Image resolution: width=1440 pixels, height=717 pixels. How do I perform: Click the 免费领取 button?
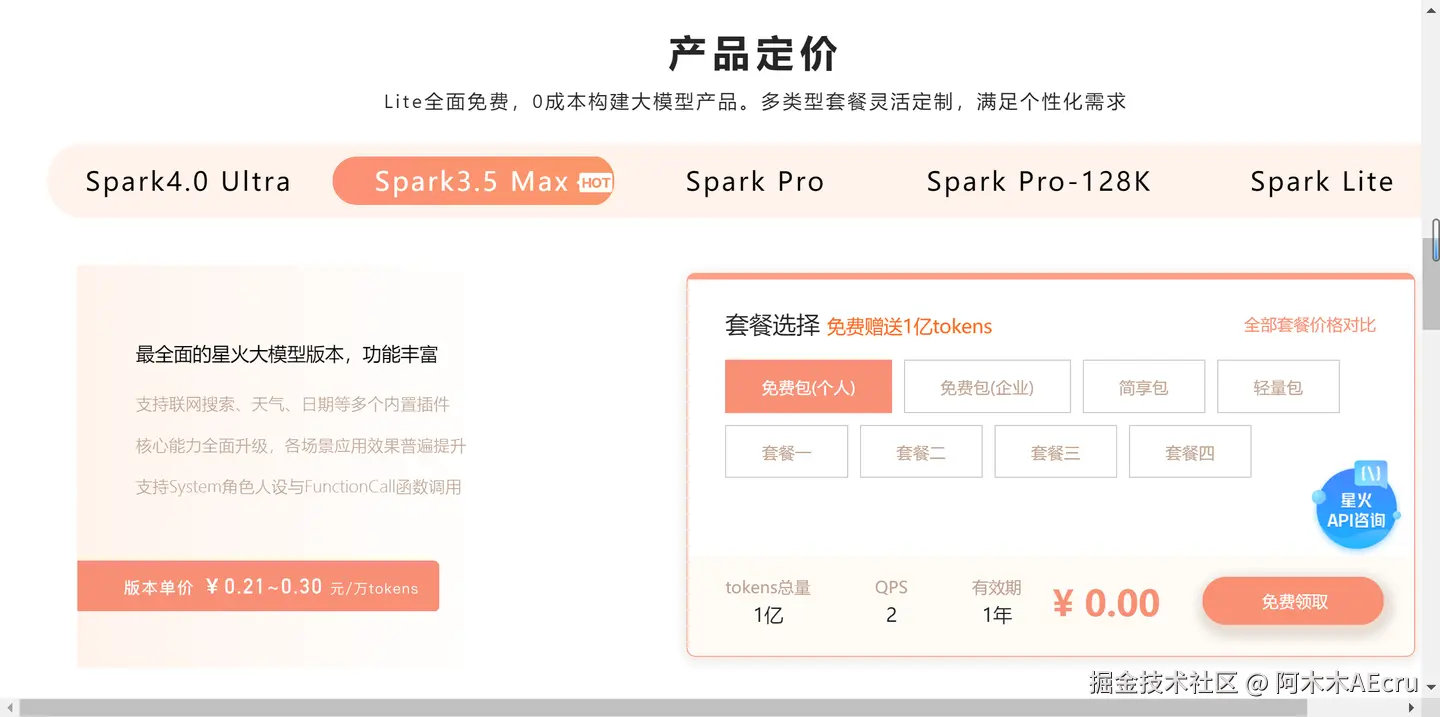pos(1293,601)
